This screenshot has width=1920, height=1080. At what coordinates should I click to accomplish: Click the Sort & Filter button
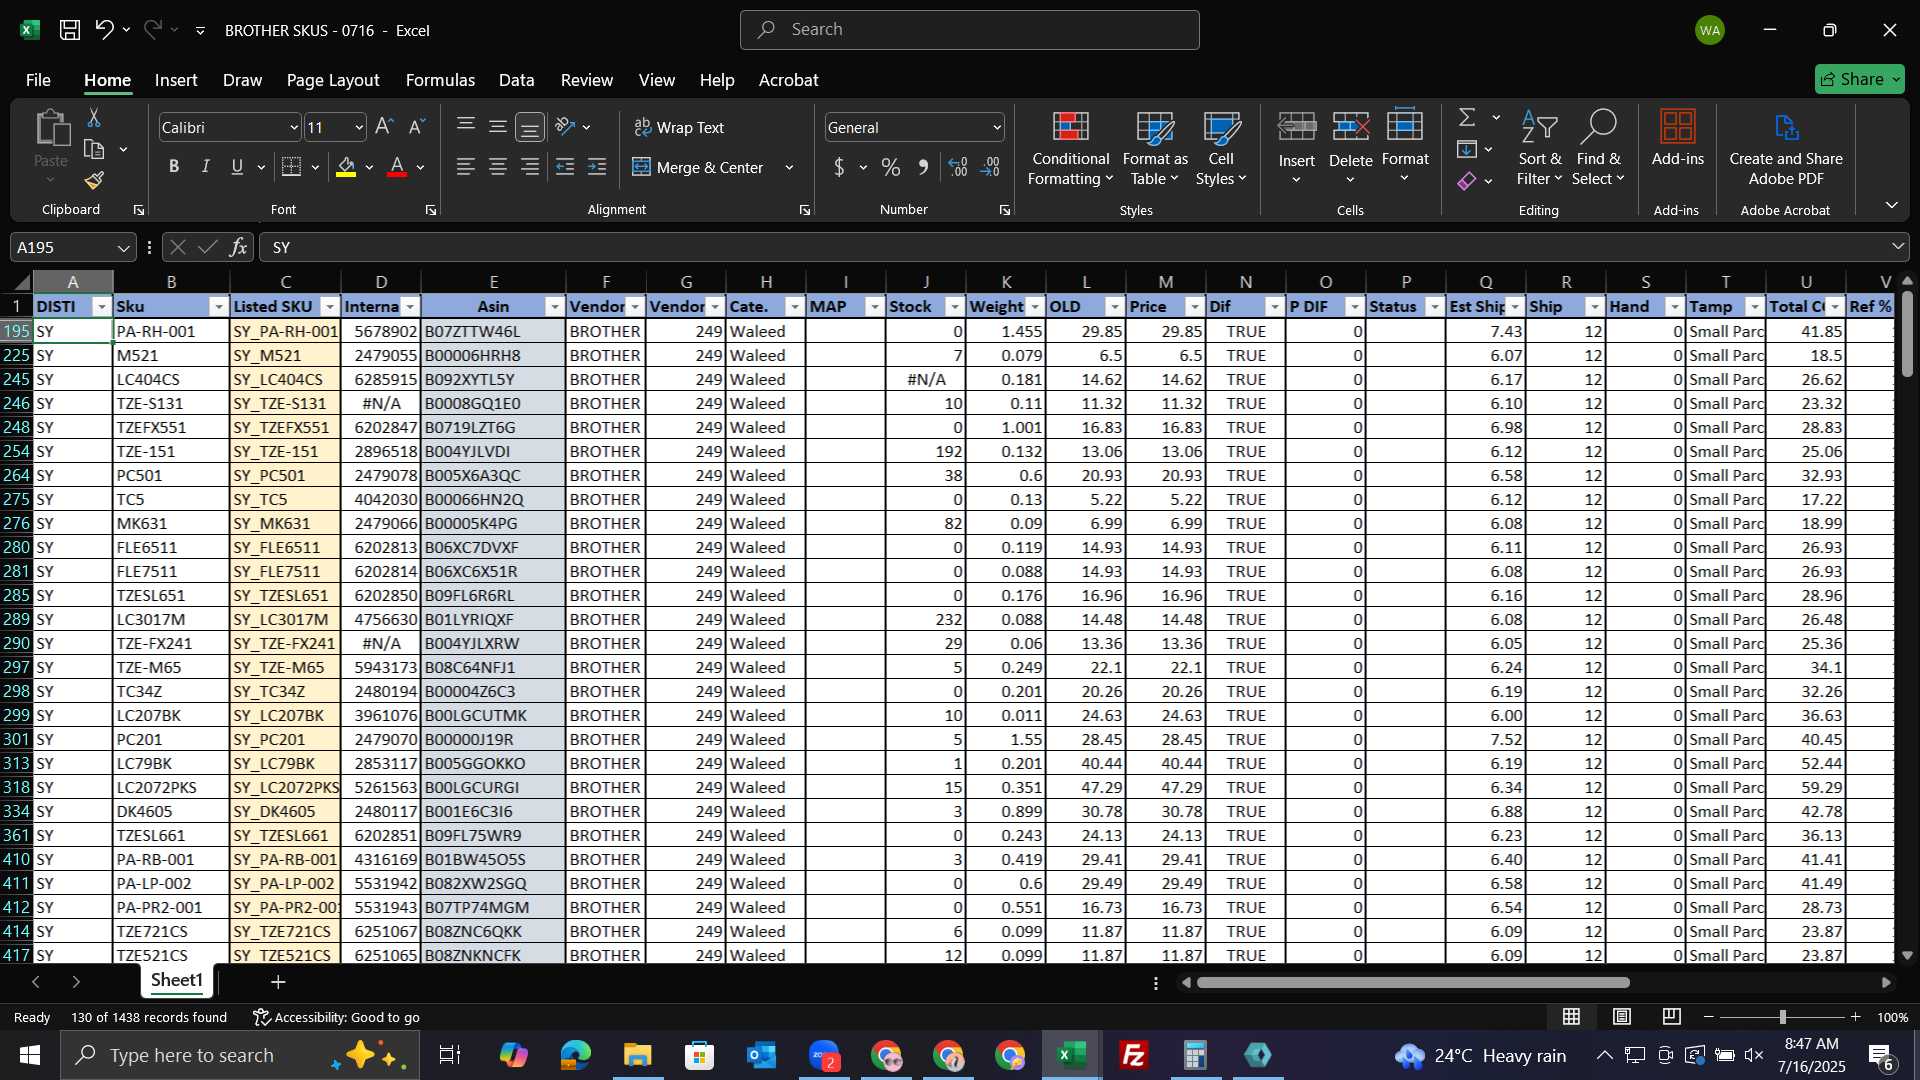point(1539,148)
